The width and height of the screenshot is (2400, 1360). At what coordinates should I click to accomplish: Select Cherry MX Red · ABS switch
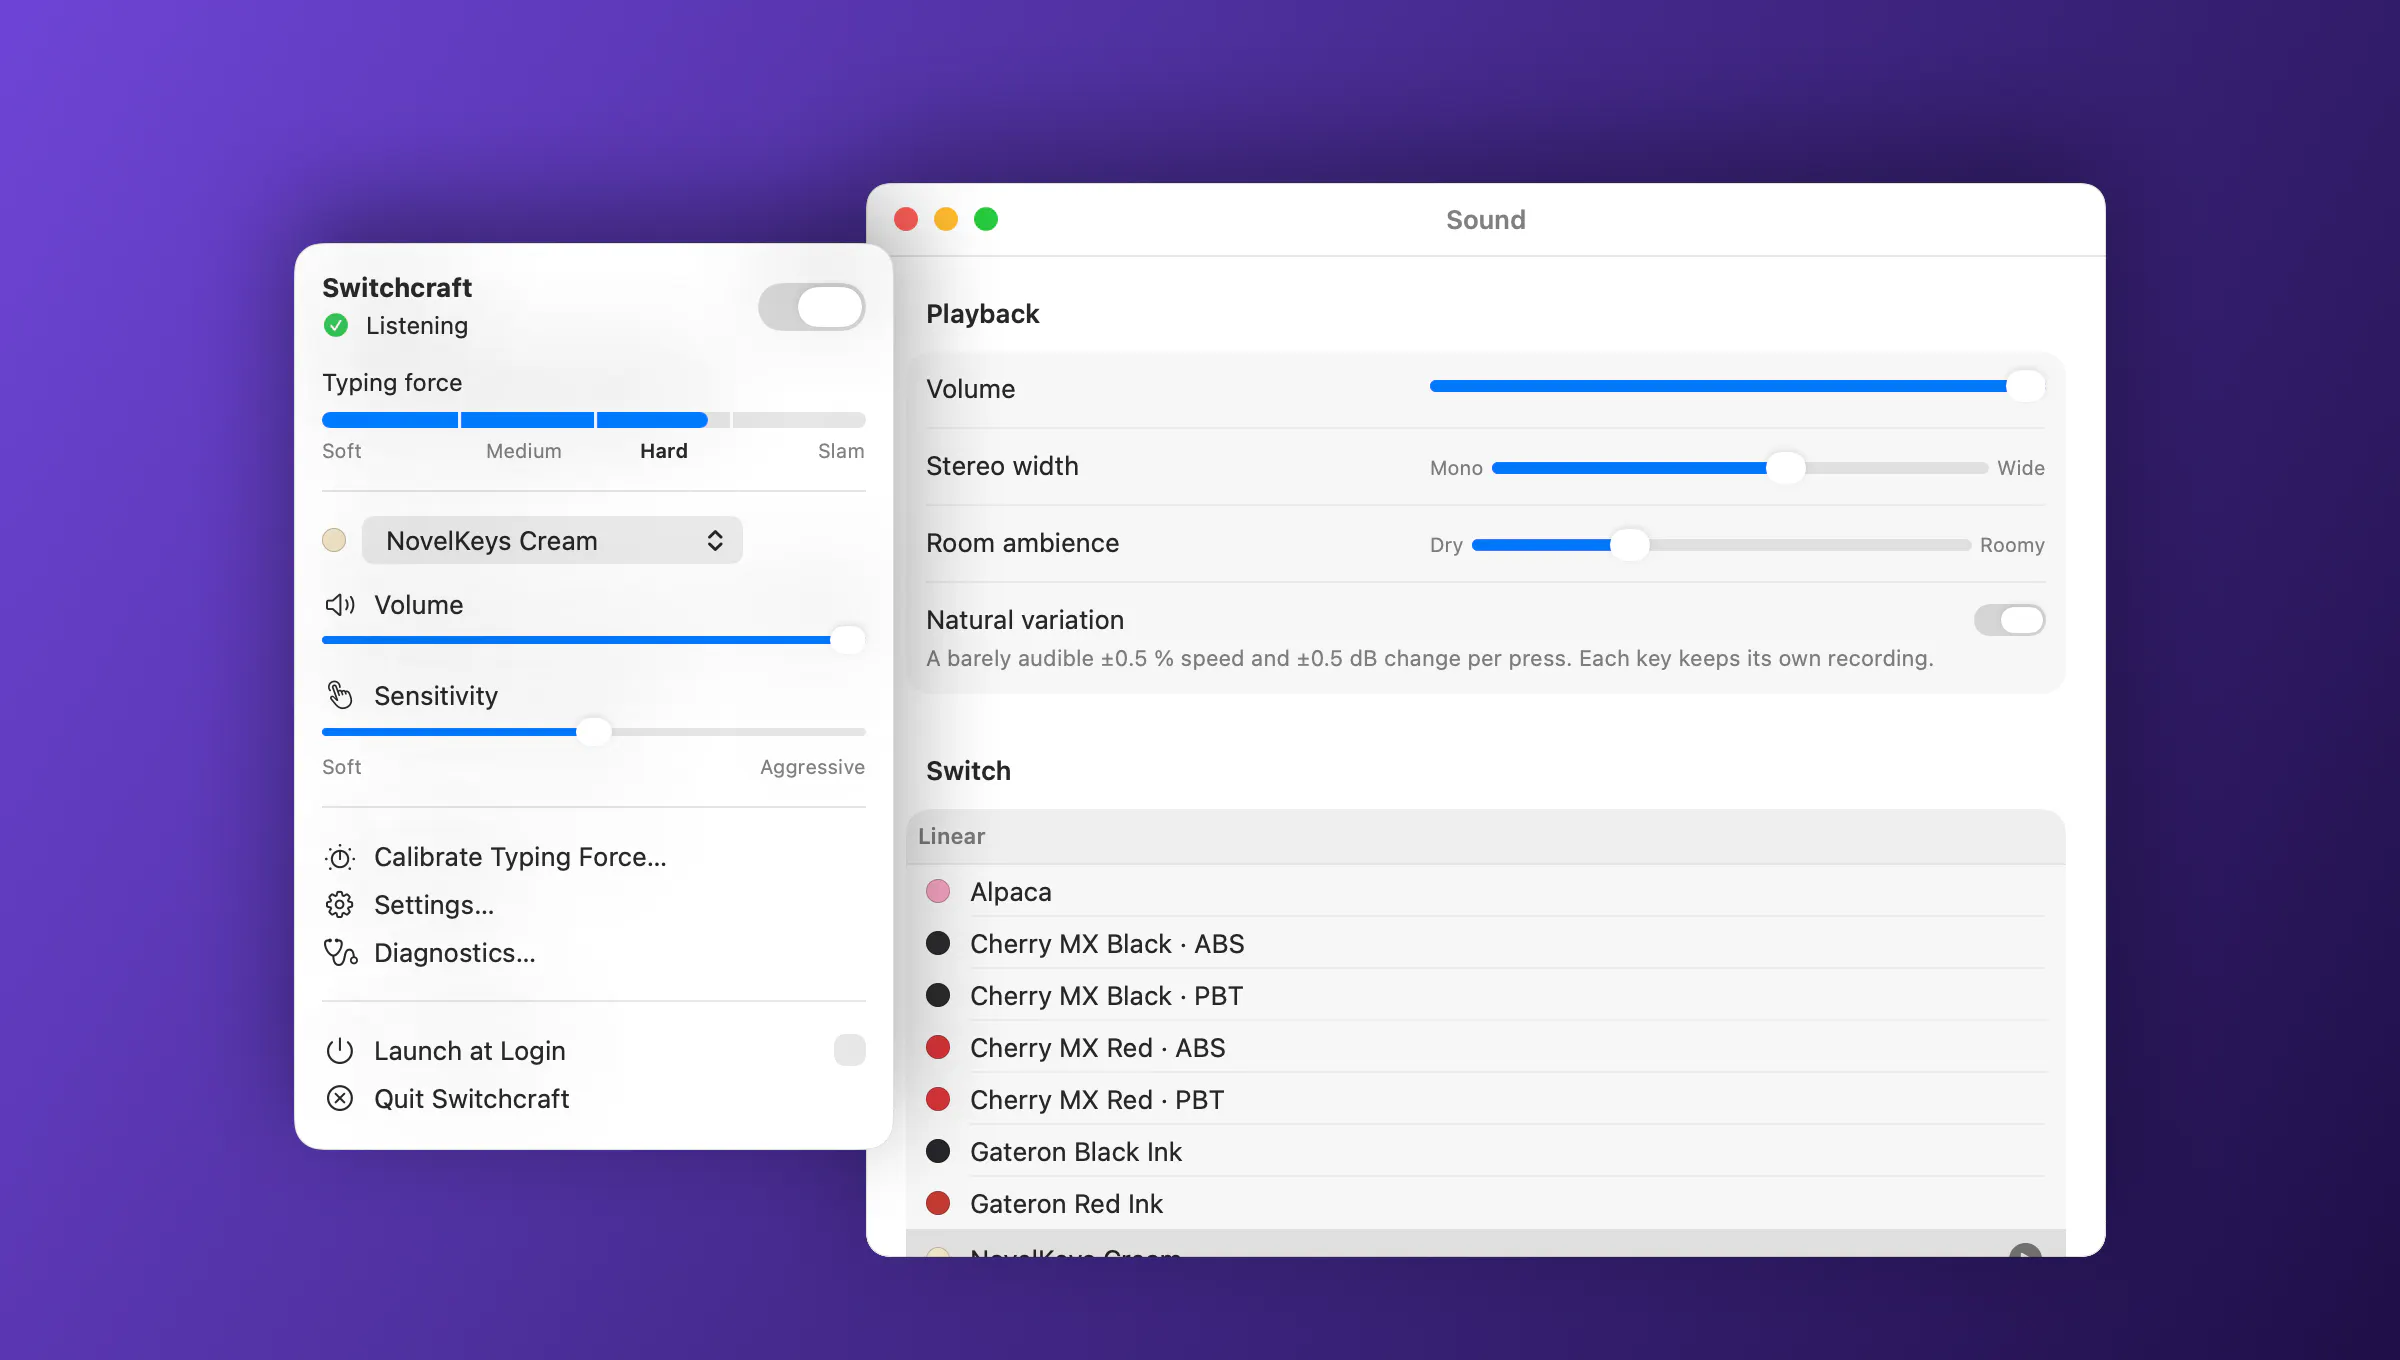click(1486, 1047)
